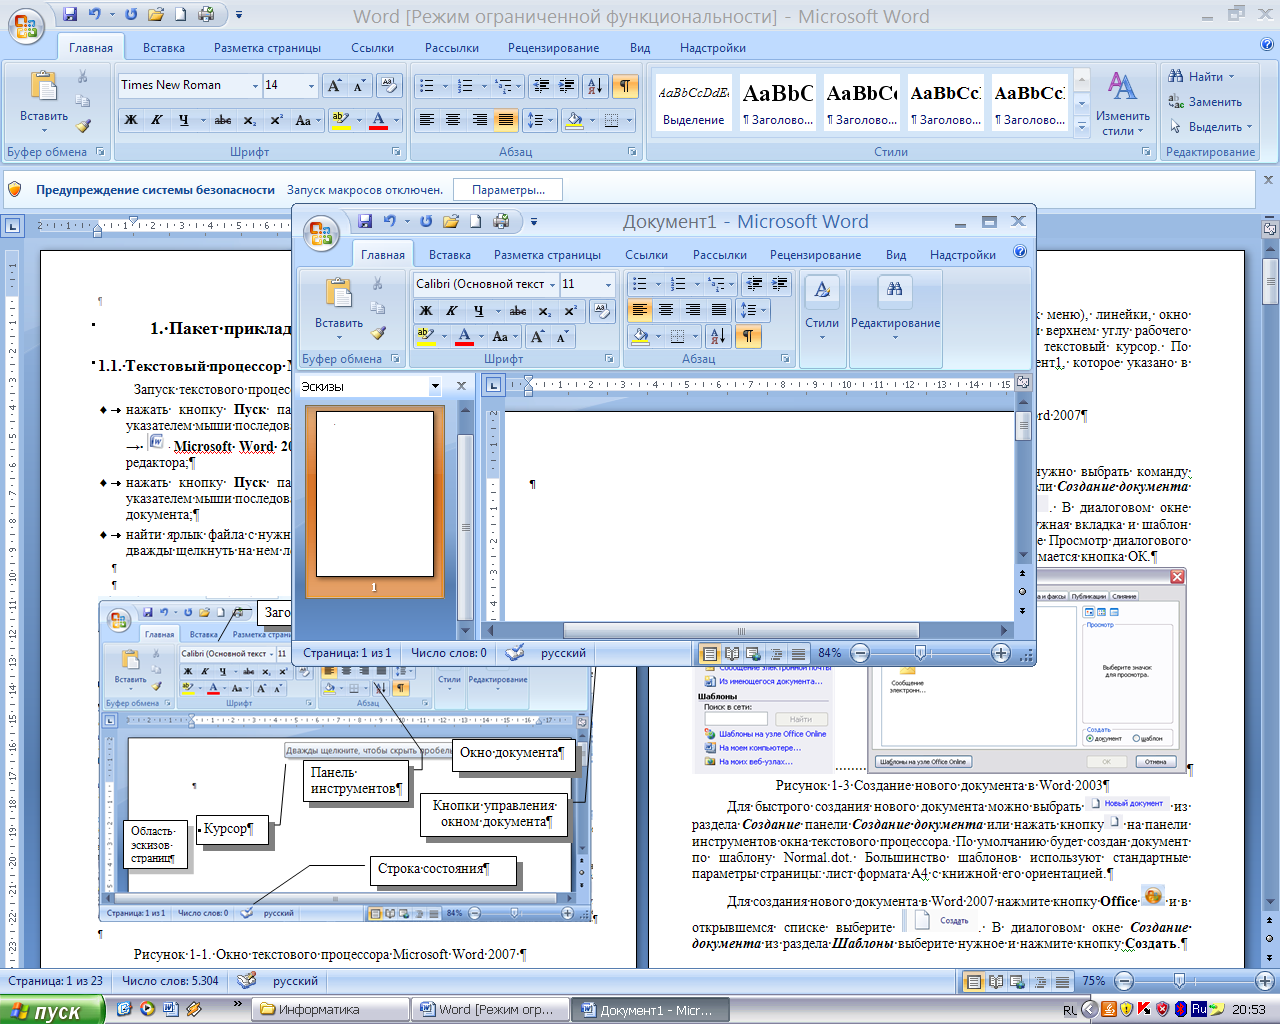Image resolution: width=1280 pixels, height=1024 pixels.
Task: Click Superscript button in back Word window
Action: pos(276,120)
